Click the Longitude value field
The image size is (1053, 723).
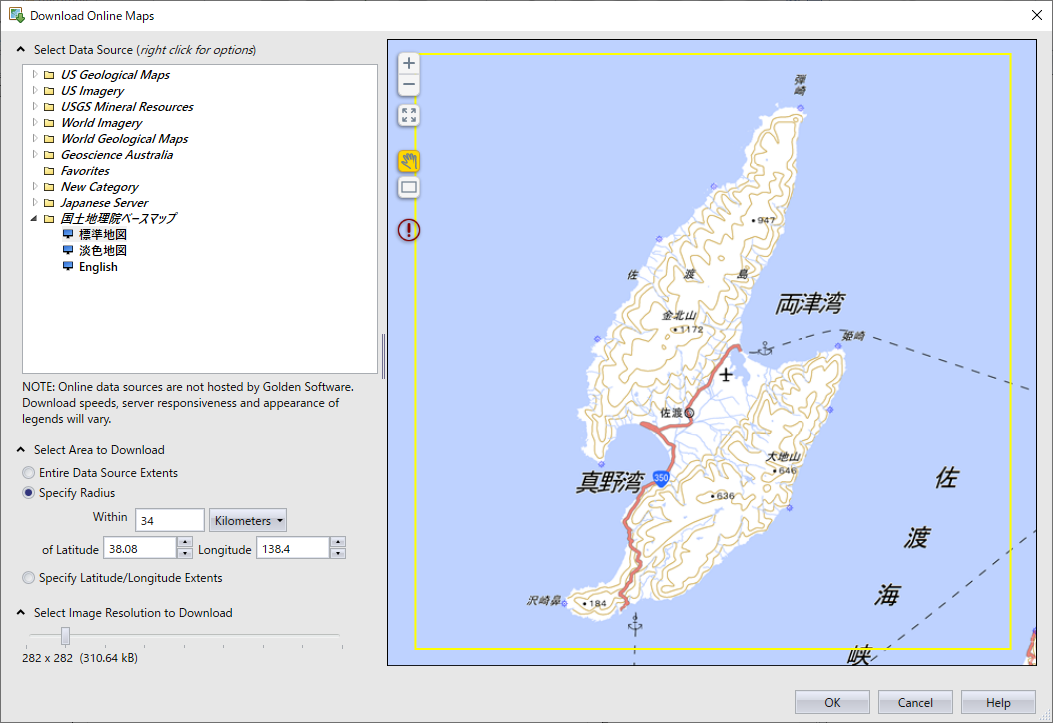pyautogui.click(x=293, y=548)
